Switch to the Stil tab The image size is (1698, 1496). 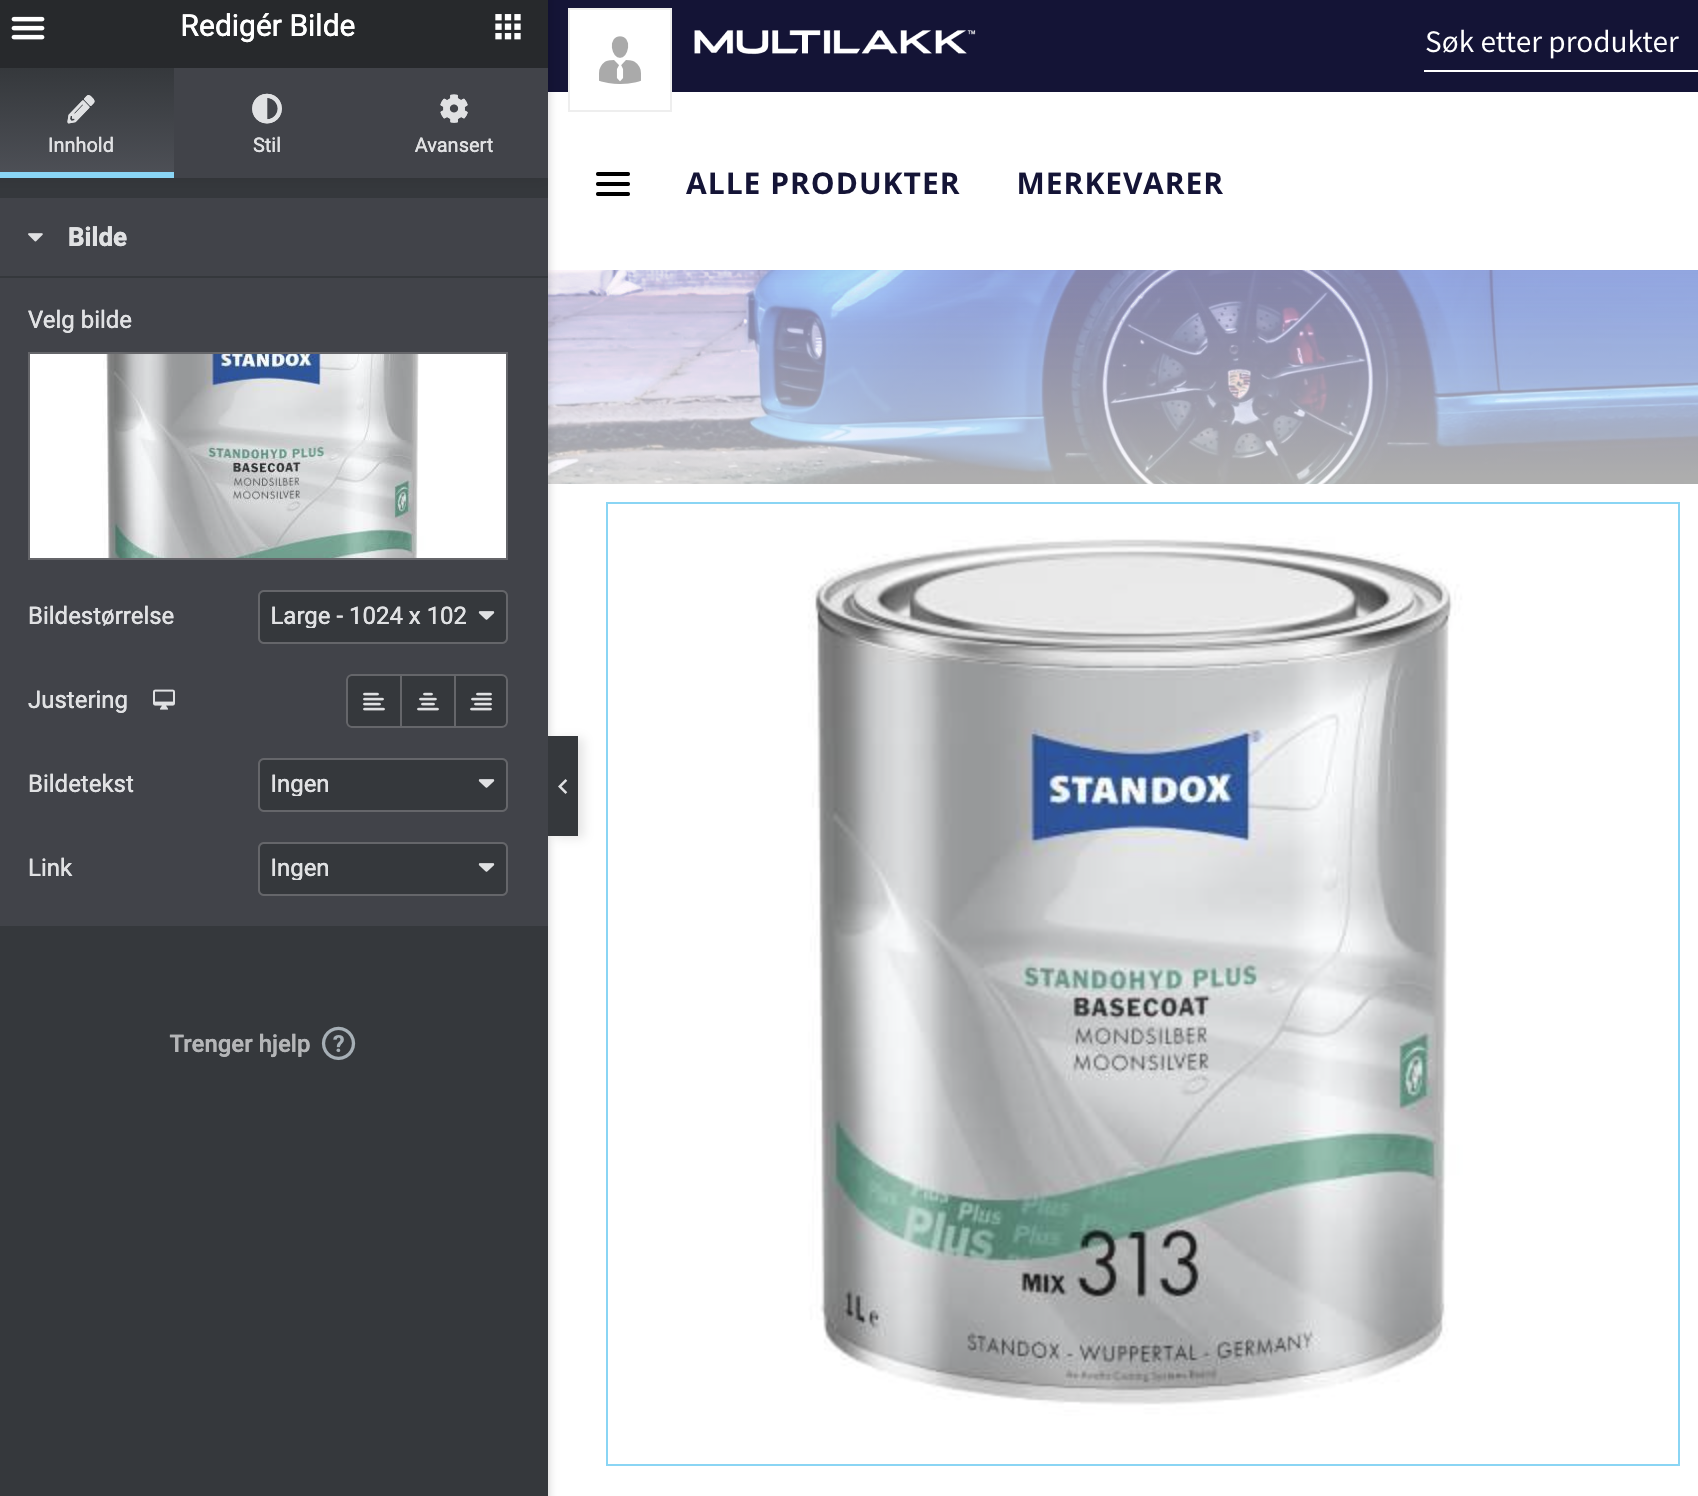pyautogui.click(x=266, y=124)
